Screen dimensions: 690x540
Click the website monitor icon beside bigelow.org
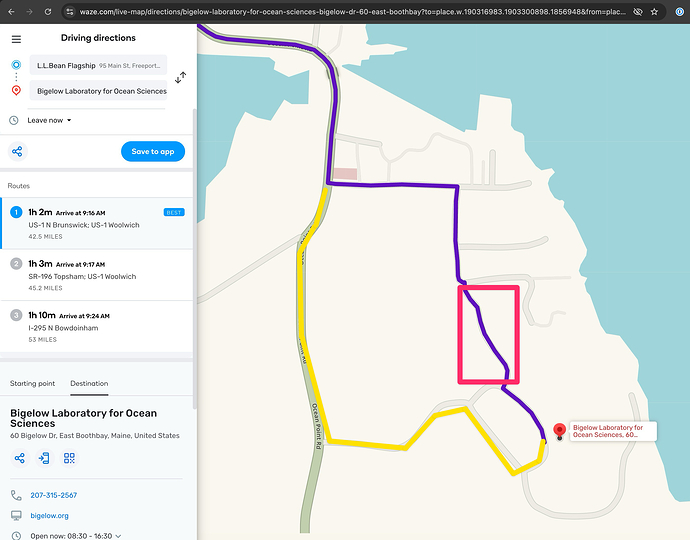point(16,515)
